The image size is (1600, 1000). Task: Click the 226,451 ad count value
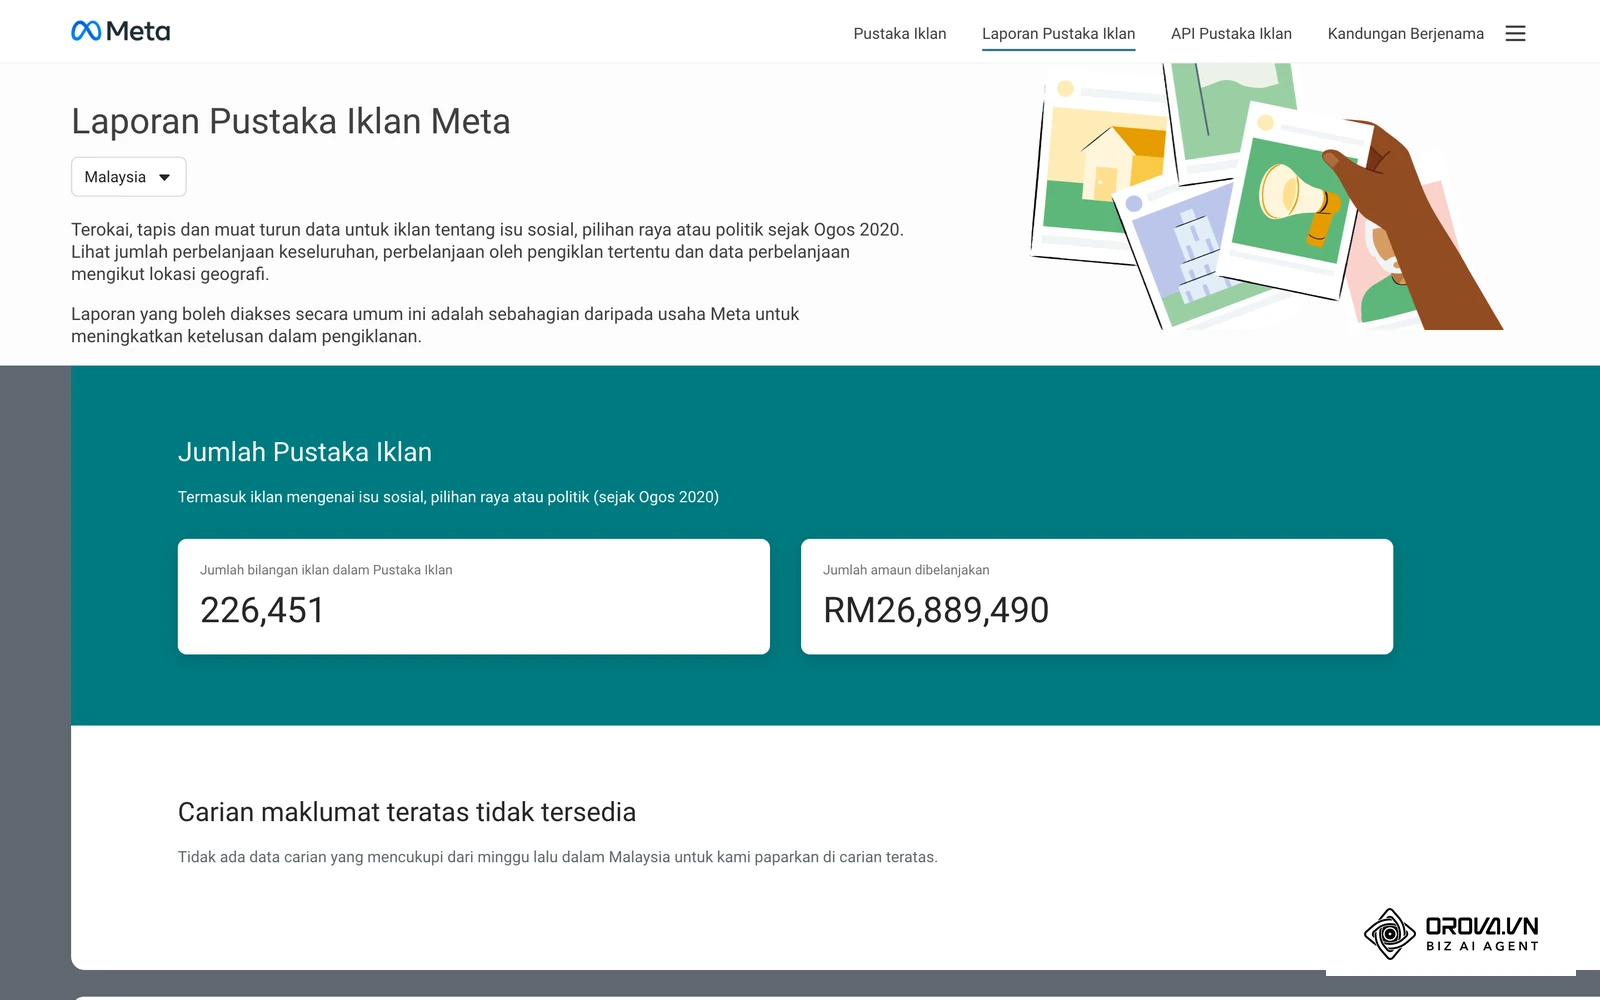(262, 610)
